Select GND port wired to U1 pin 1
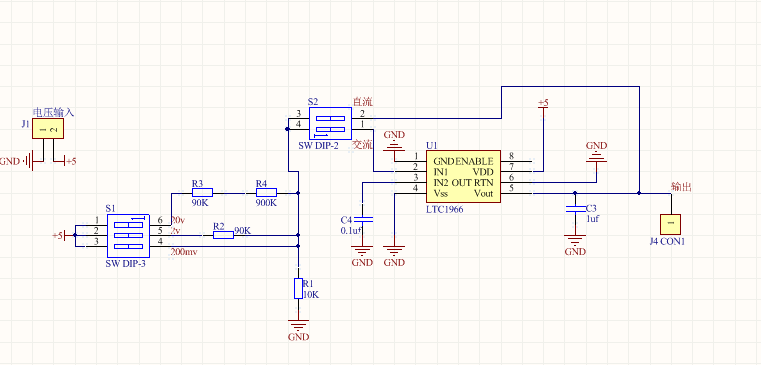 click(x=394, y=140)
